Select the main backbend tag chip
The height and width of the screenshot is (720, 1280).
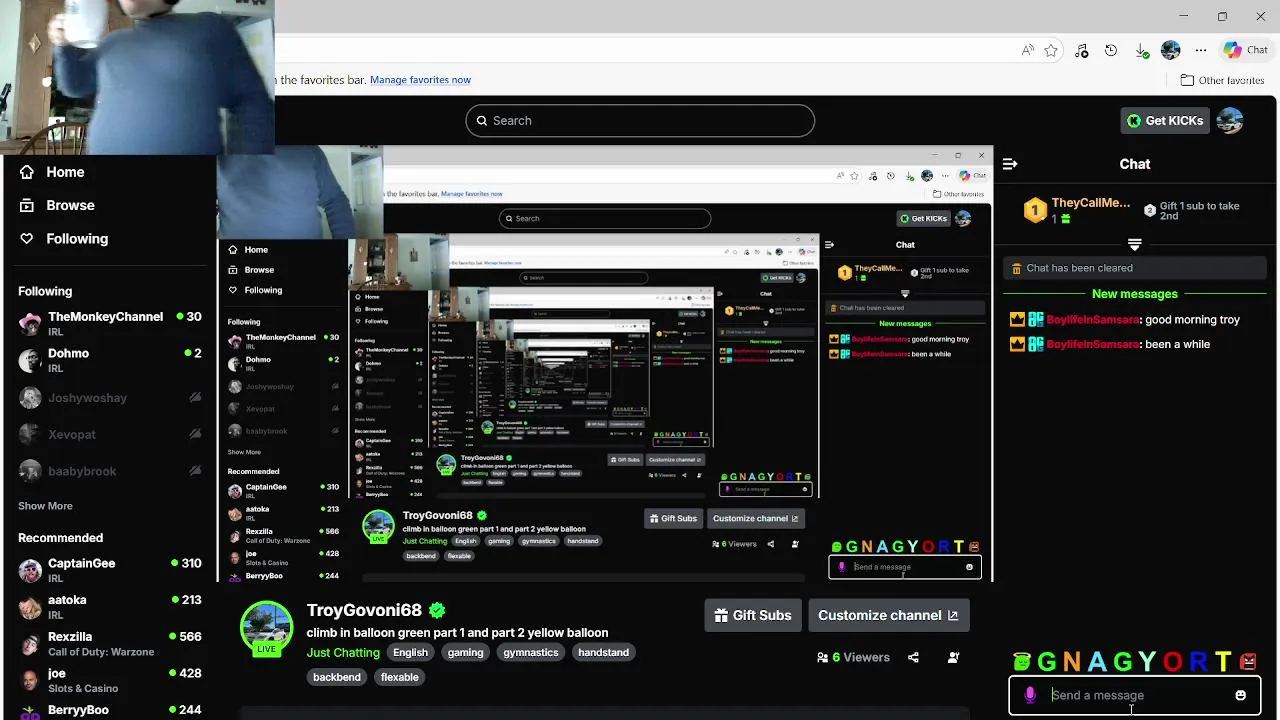[337, 677]
